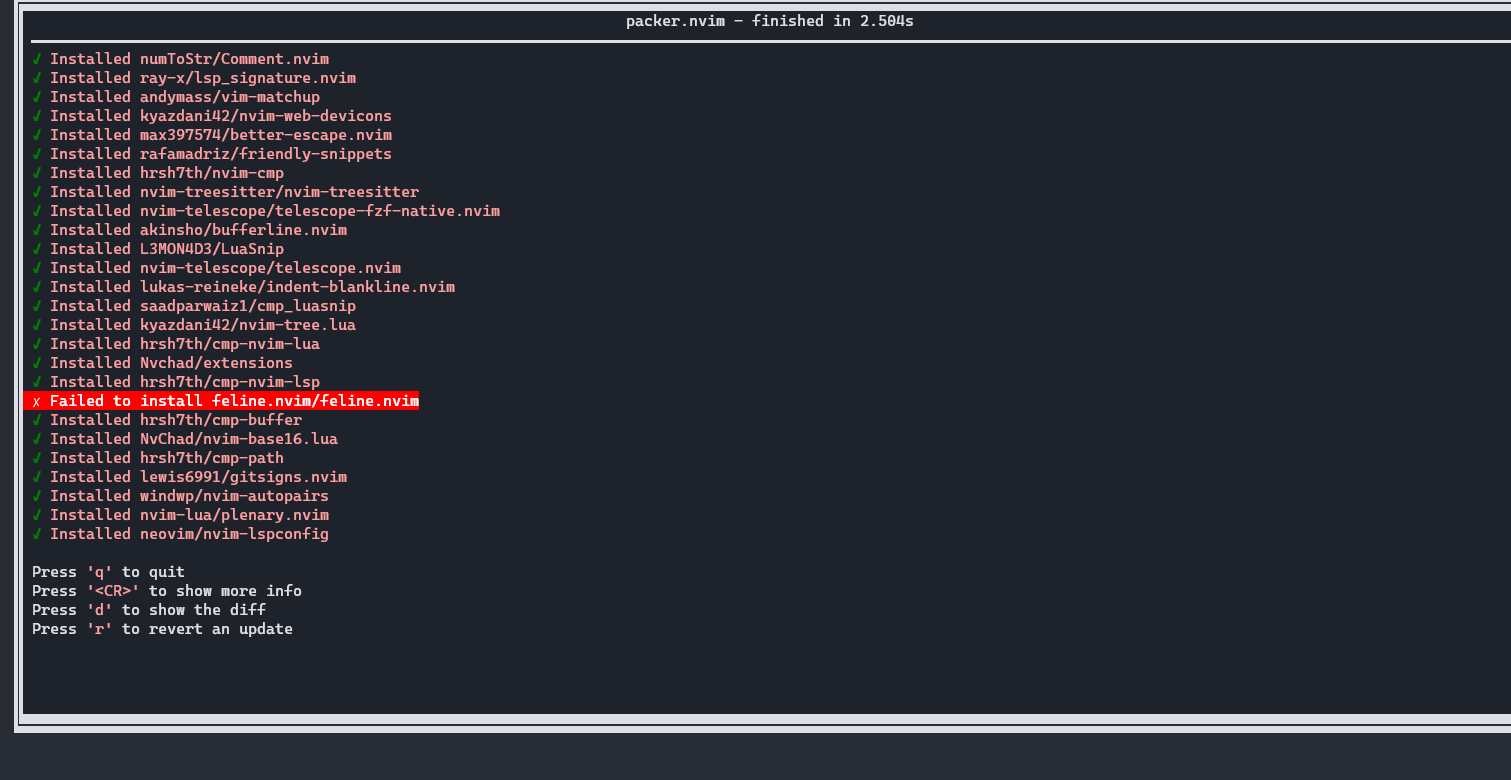Click the checkmark icon beside nvim-treesitter entry
This screenshot has height=780, width=1511.
[37, 191]
